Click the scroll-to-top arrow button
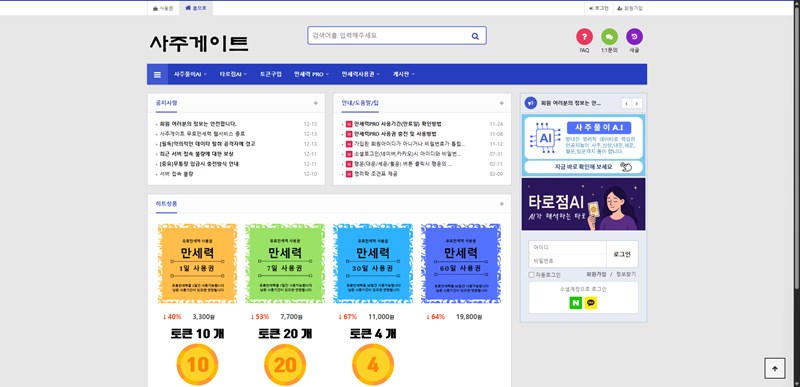 coord(775,368)
